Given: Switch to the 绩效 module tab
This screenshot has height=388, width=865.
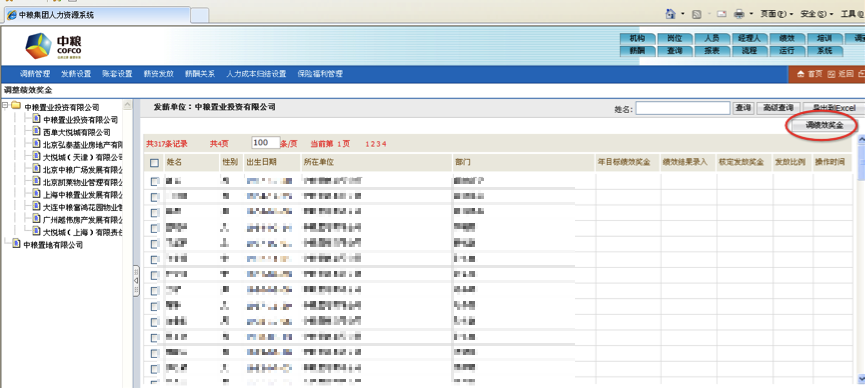Looking at the screenshot, I should coord(787,39).
